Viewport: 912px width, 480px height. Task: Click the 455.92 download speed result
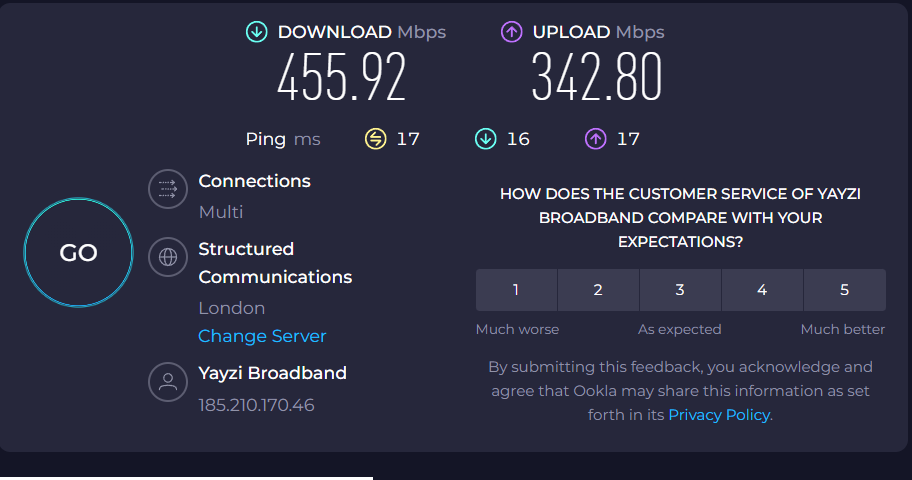341,77
